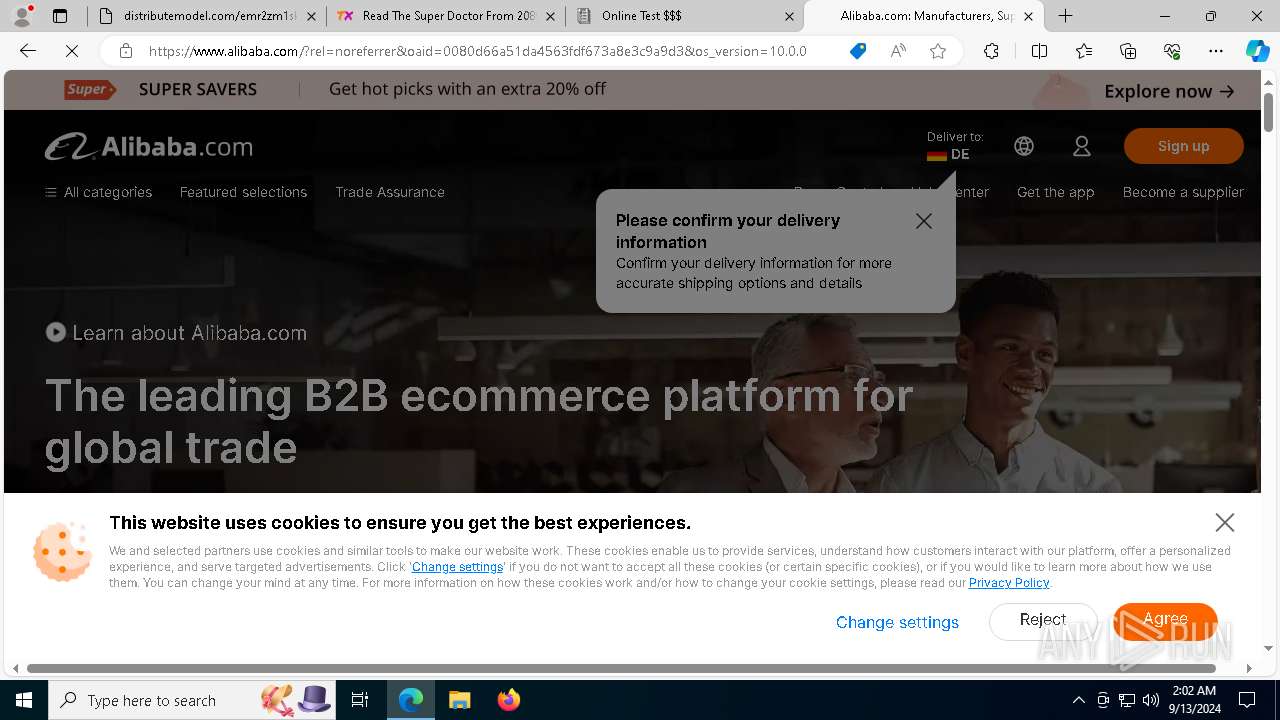This screenshot has height=720, width=1280.
Task: Click the address bar URL
Action: pos(477,51)
